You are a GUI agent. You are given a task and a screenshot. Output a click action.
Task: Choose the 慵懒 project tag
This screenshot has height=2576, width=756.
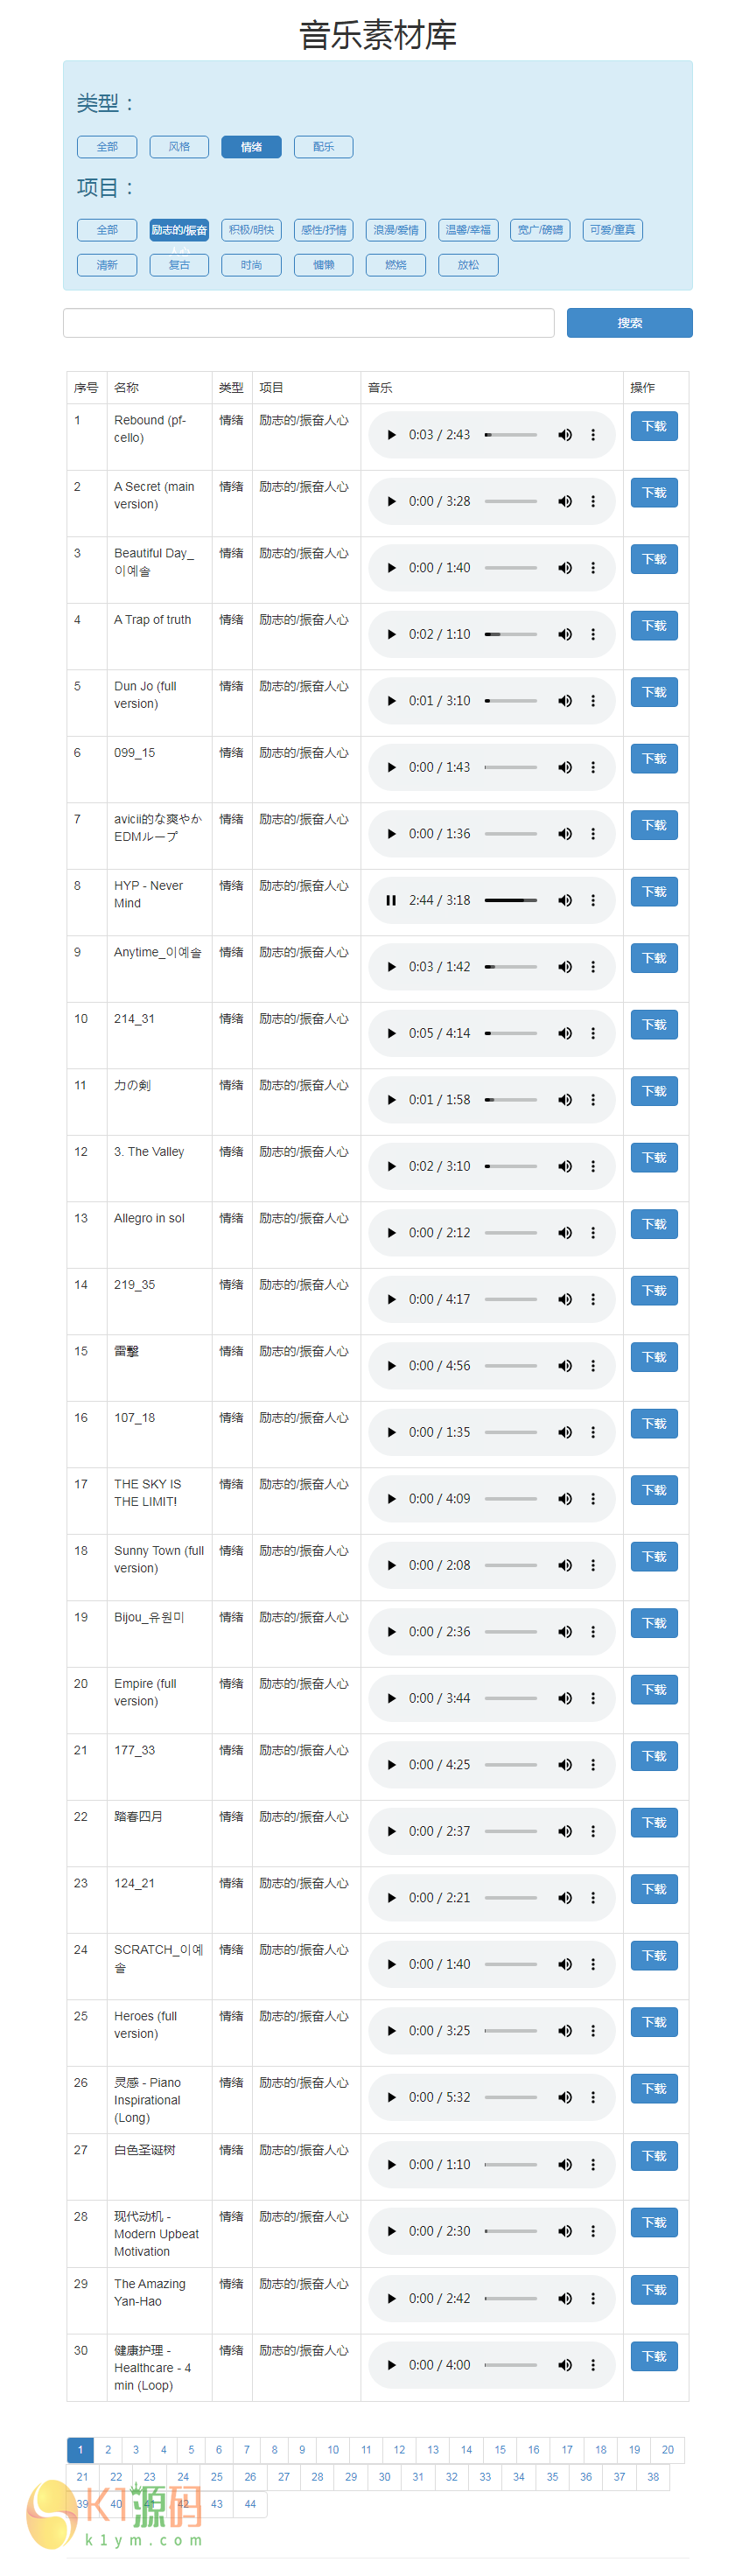pos(323,265)
